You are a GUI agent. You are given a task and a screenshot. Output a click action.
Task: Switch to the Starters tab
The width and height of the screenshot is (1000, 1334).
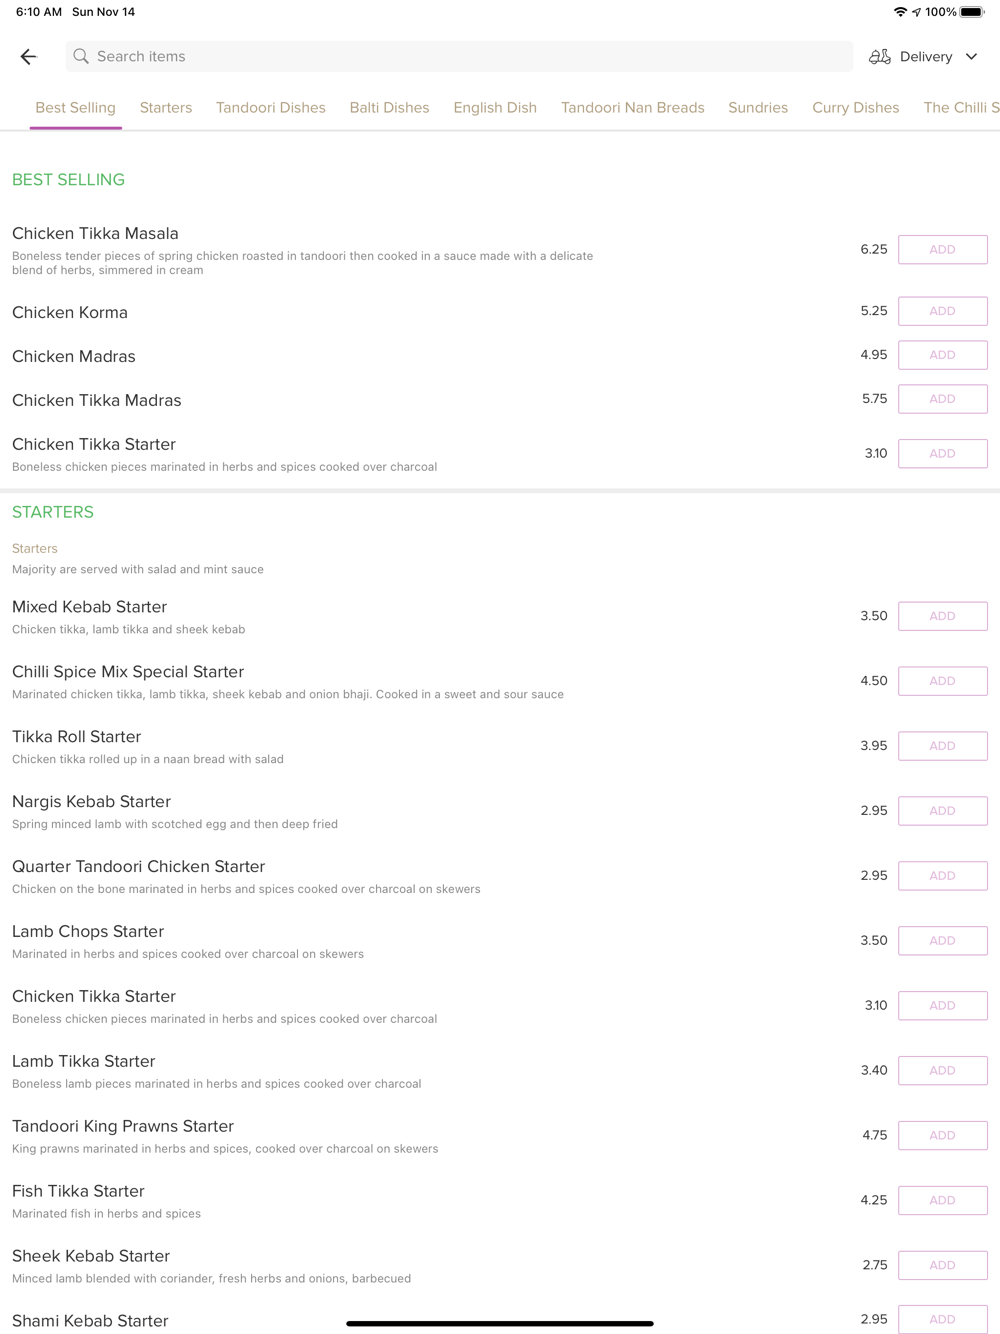[166, 108]
